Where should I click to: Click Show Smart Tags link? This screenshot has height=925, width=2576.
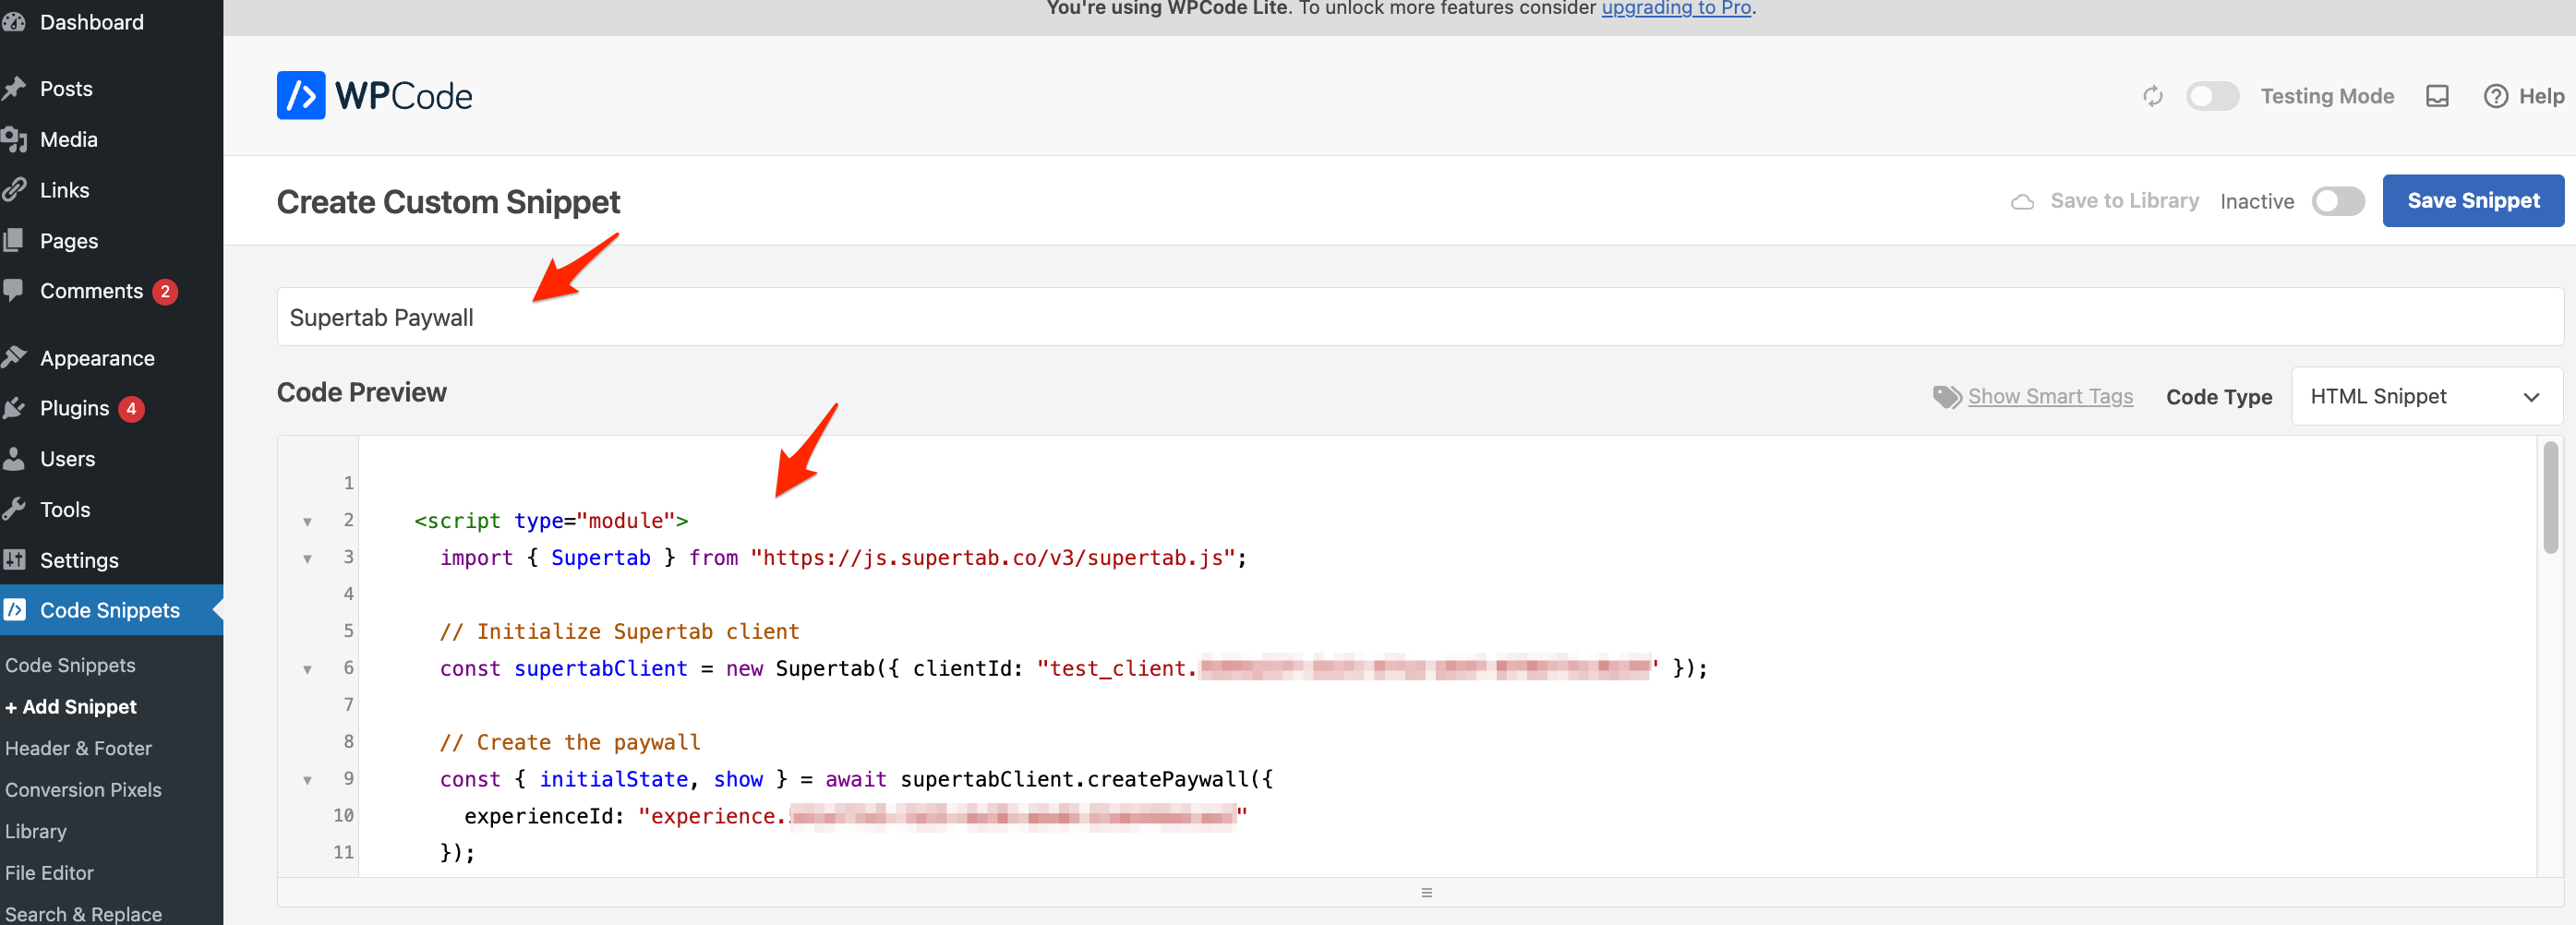click(2050, 397)
